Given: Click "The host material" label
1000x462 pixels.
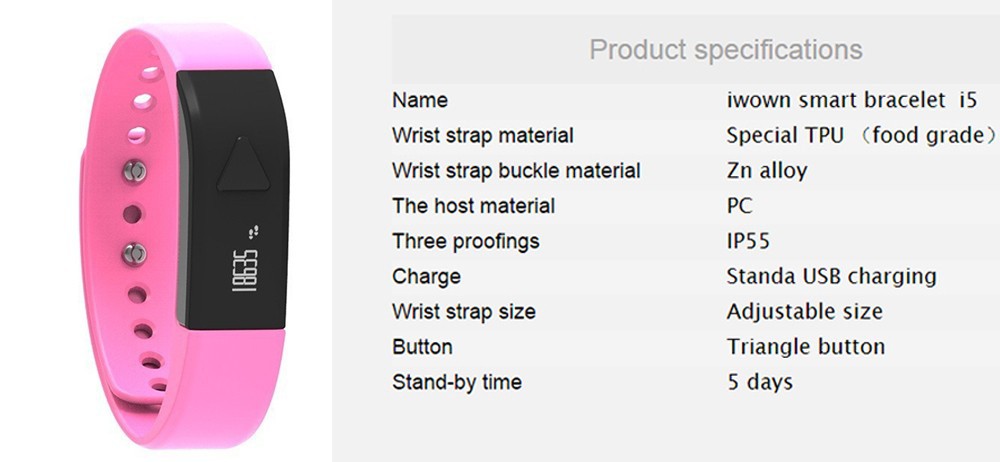Looking at the screenshot, I should coord(473,206).
